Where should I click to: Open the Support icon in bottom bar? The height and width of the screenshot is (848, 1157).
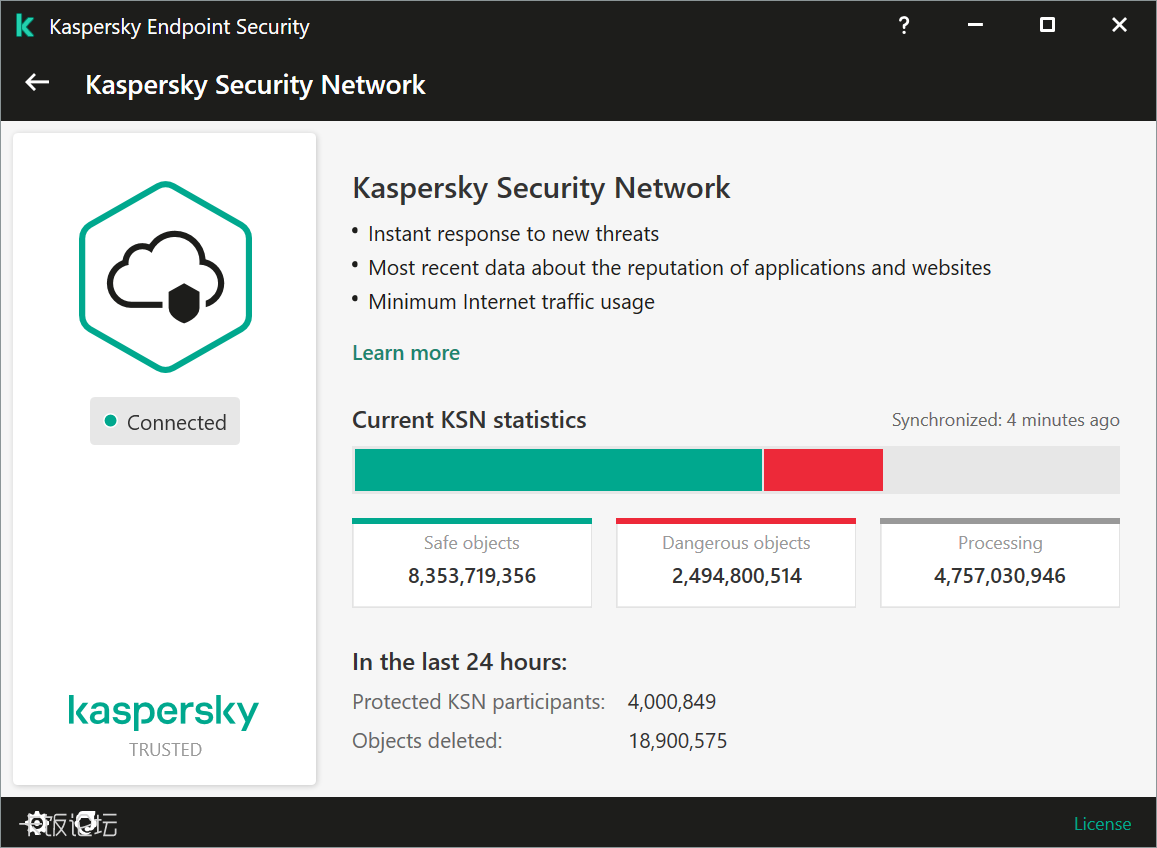tap(87, 823)
